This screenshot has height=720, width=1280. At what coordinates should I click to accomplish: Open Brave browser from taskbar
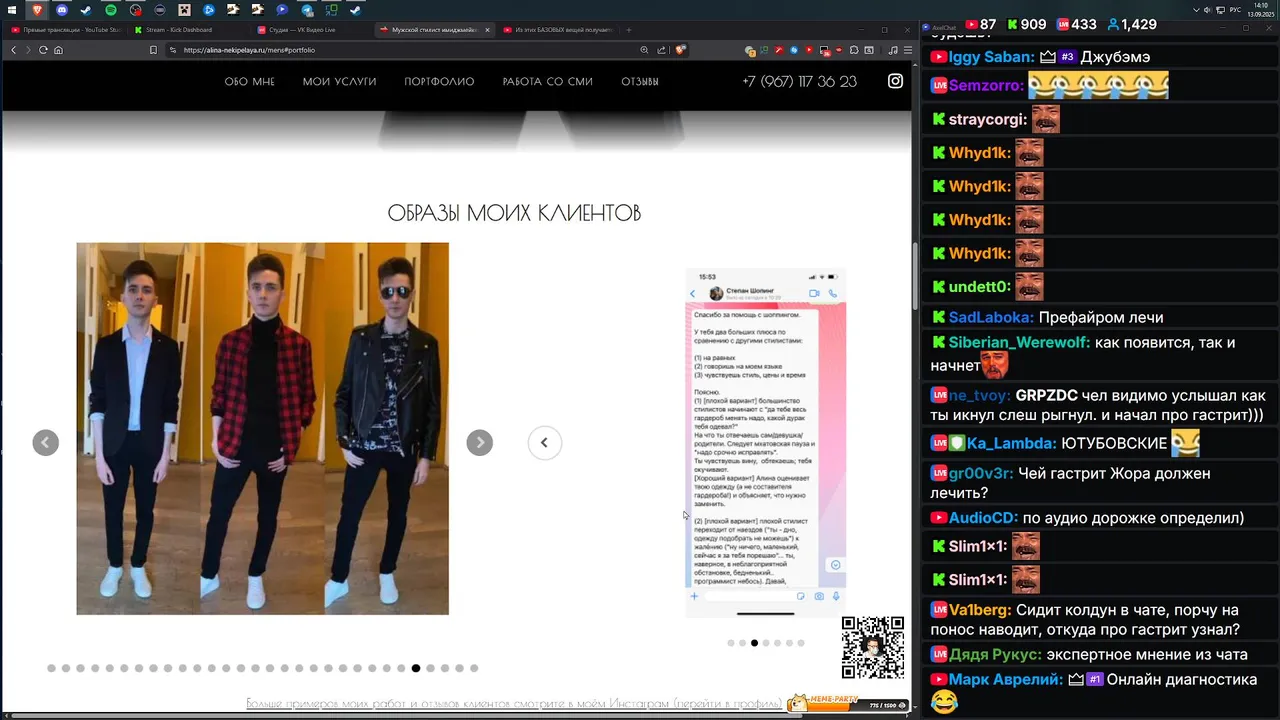pos(37,10)
